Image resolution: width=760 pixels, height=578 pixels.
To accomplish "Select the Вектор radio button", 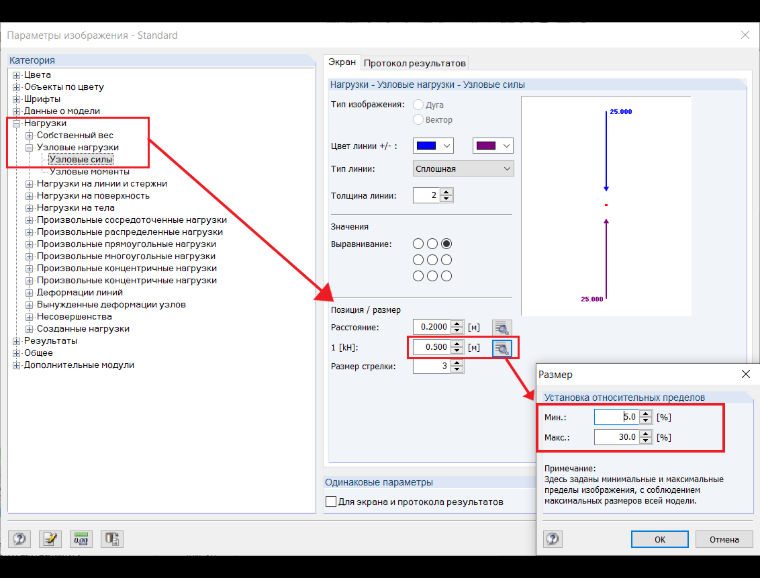I will click(418, 120).
